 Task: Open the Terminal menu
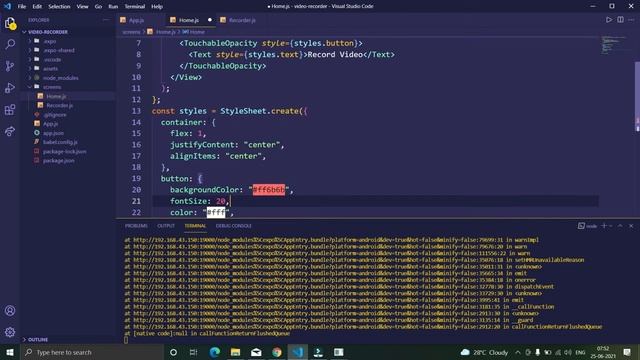[135, 6]
